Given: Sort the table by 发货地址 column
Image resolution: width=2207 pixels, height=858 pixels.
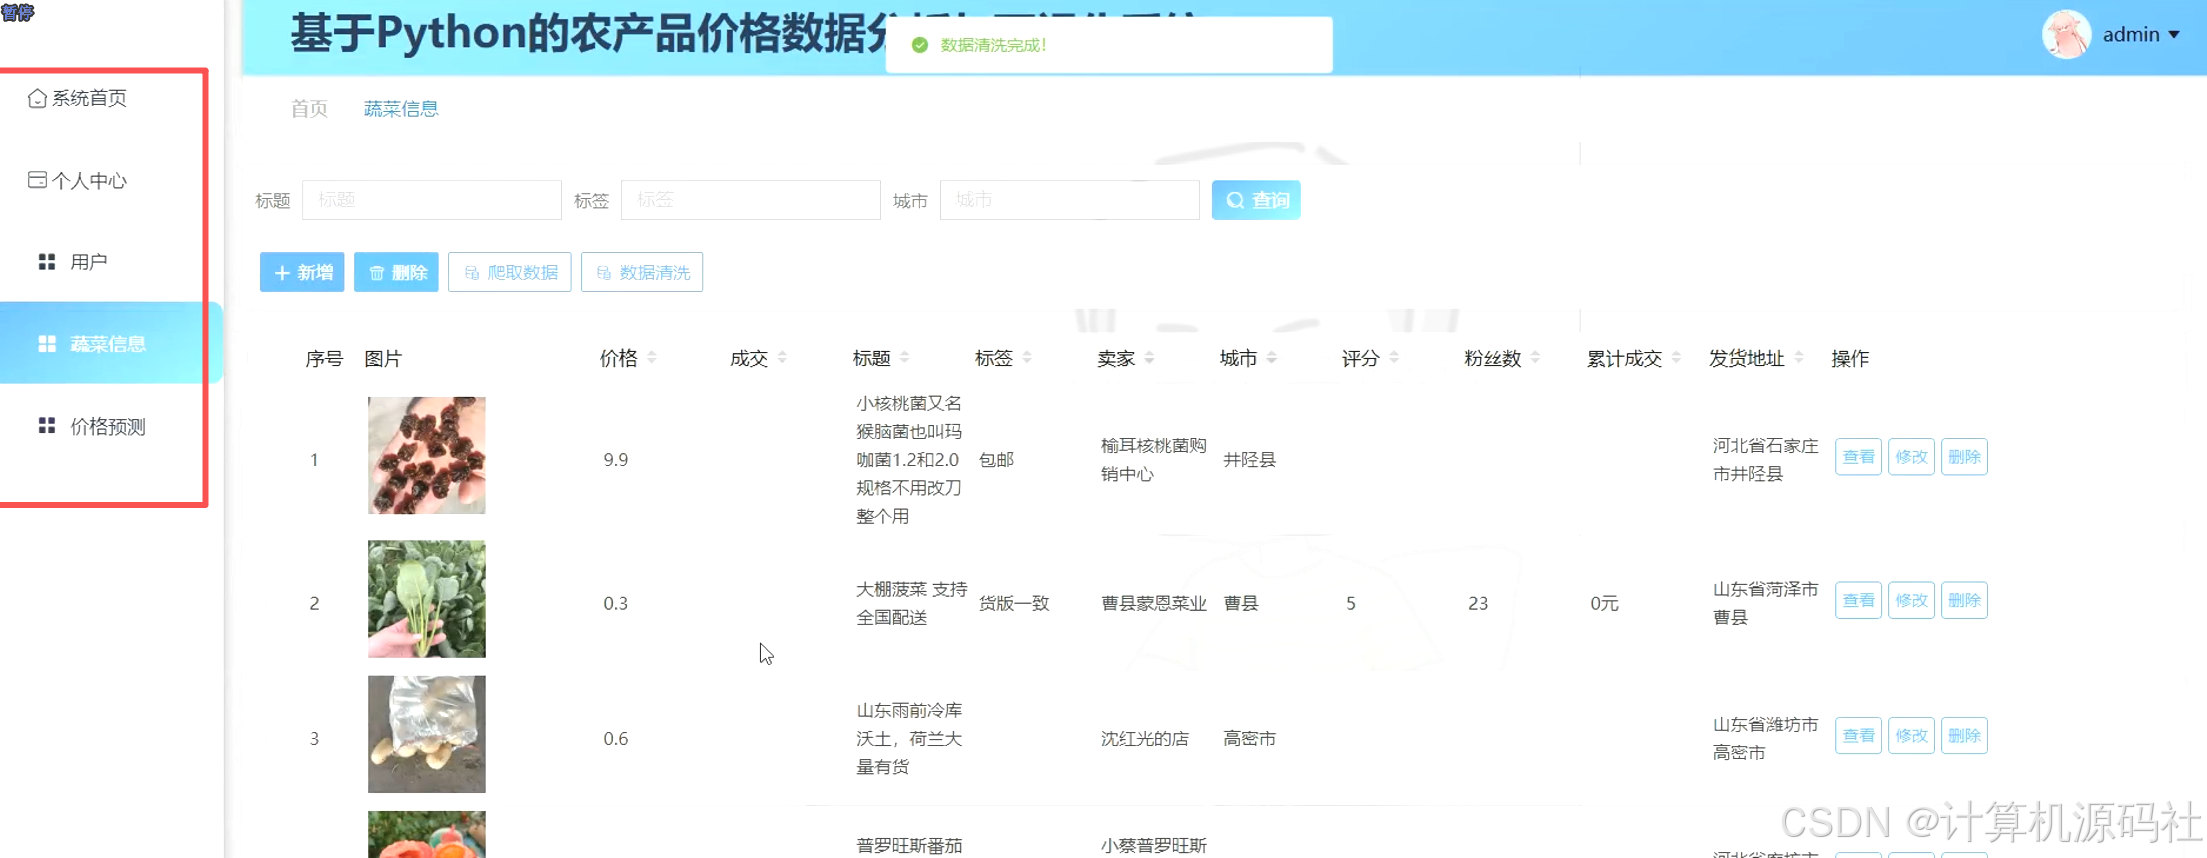Looking at the screenshot, I should pyautogui.click(x=1799, y=358).
